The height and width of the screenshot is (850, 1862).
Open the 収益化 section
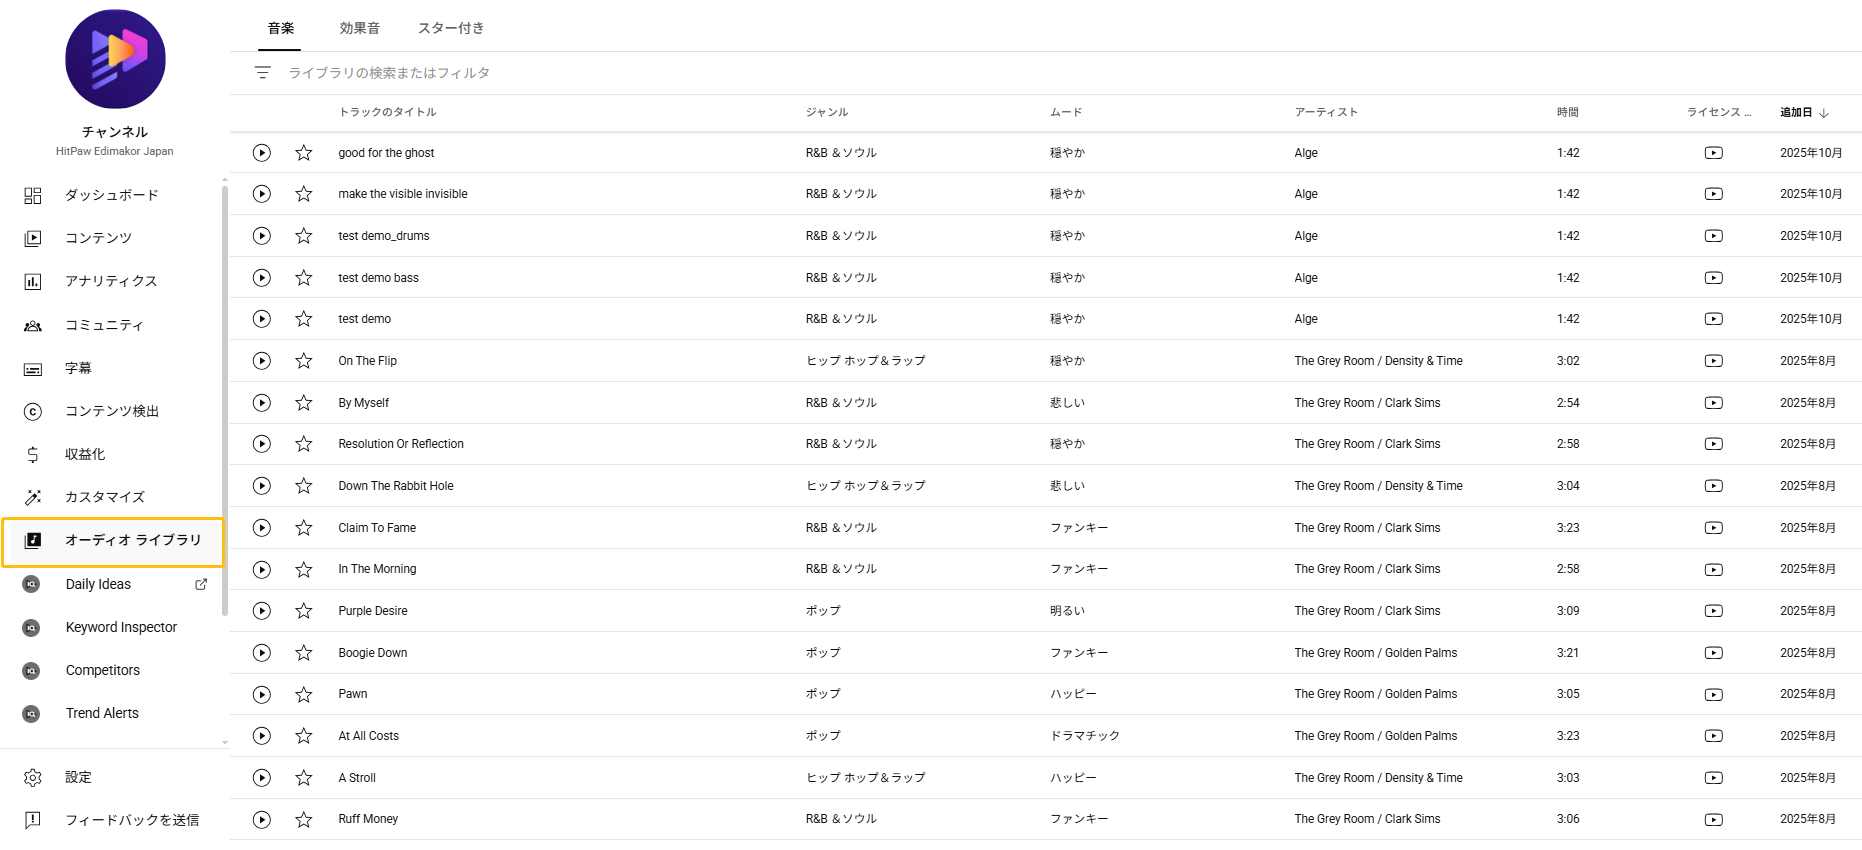(x=84, y=454)
